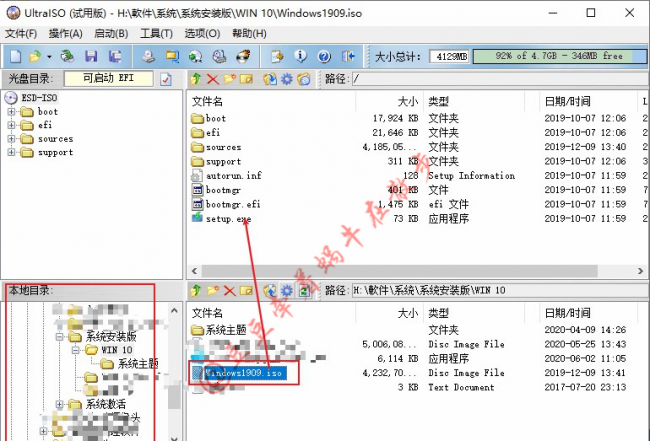Click the gear icon in the image pane toolbar
The width and height of the screenshot is (650, 441).
coord(287,79)
